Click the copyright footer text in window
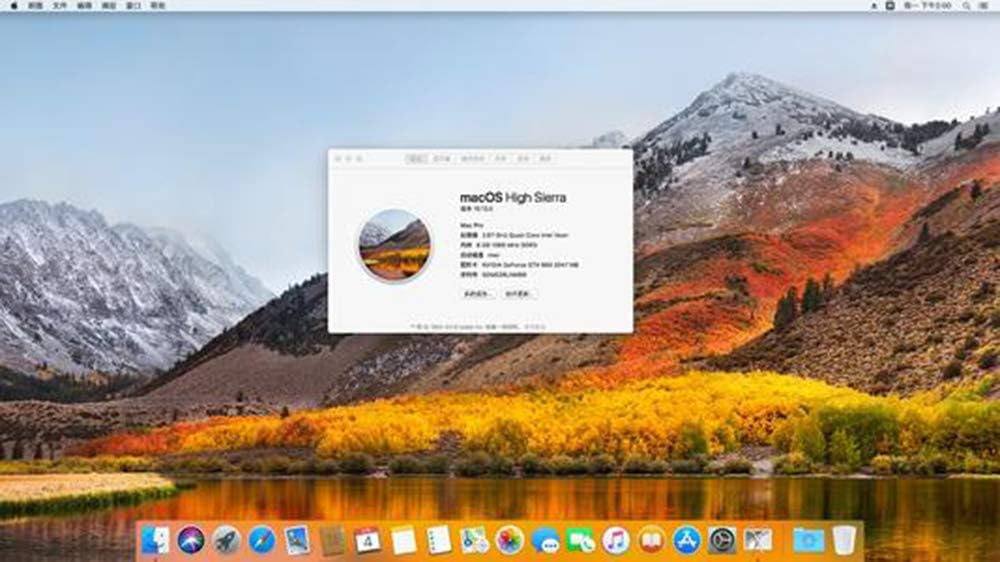The image size is (1000, 562). pyautogui.click(x=478, y=327)
